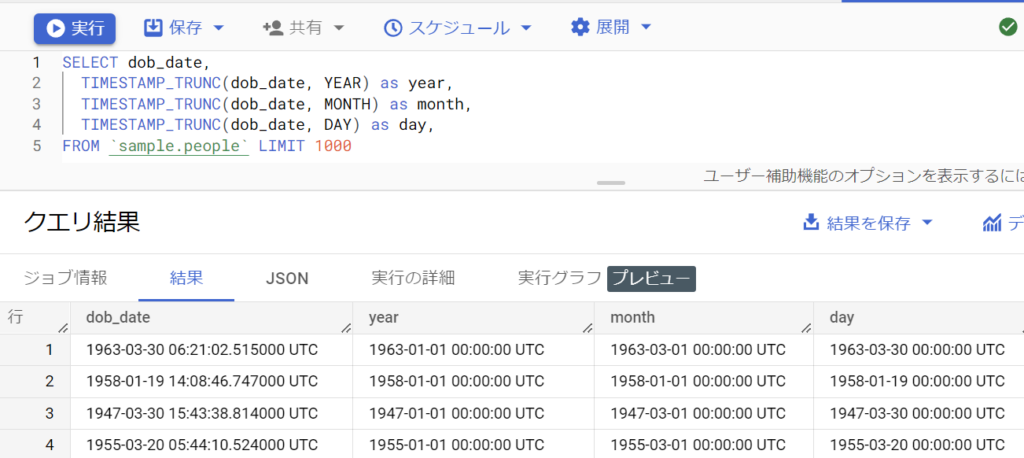
Task: Open the 実行の詳細 tab
Action: (413, 278)
